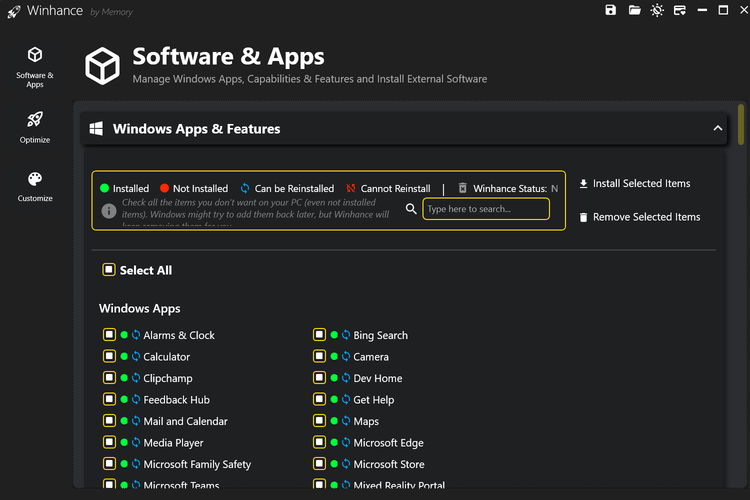
Task: Click Install Selected Items
Action: tap(634, 184)
